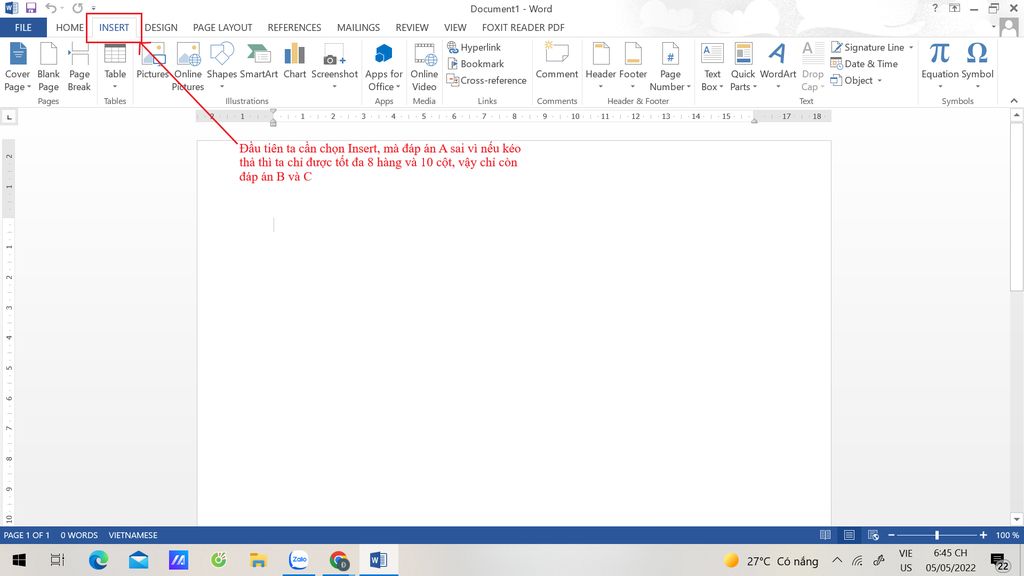
Task: Open the Footer menu
Action: click(x=633, y=67)
